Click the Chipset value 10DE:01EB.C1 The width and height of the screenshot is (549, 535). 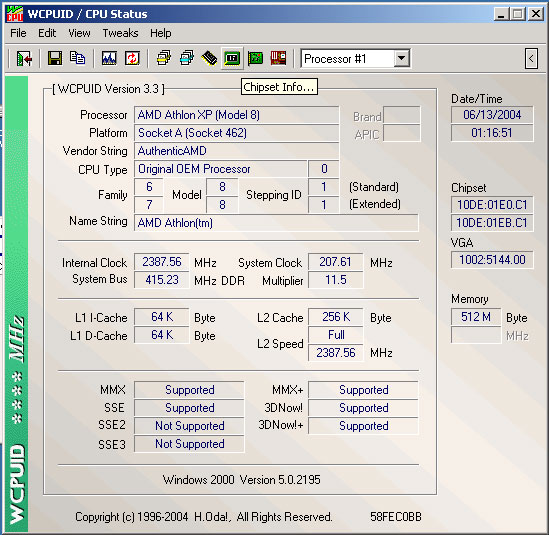492,223
